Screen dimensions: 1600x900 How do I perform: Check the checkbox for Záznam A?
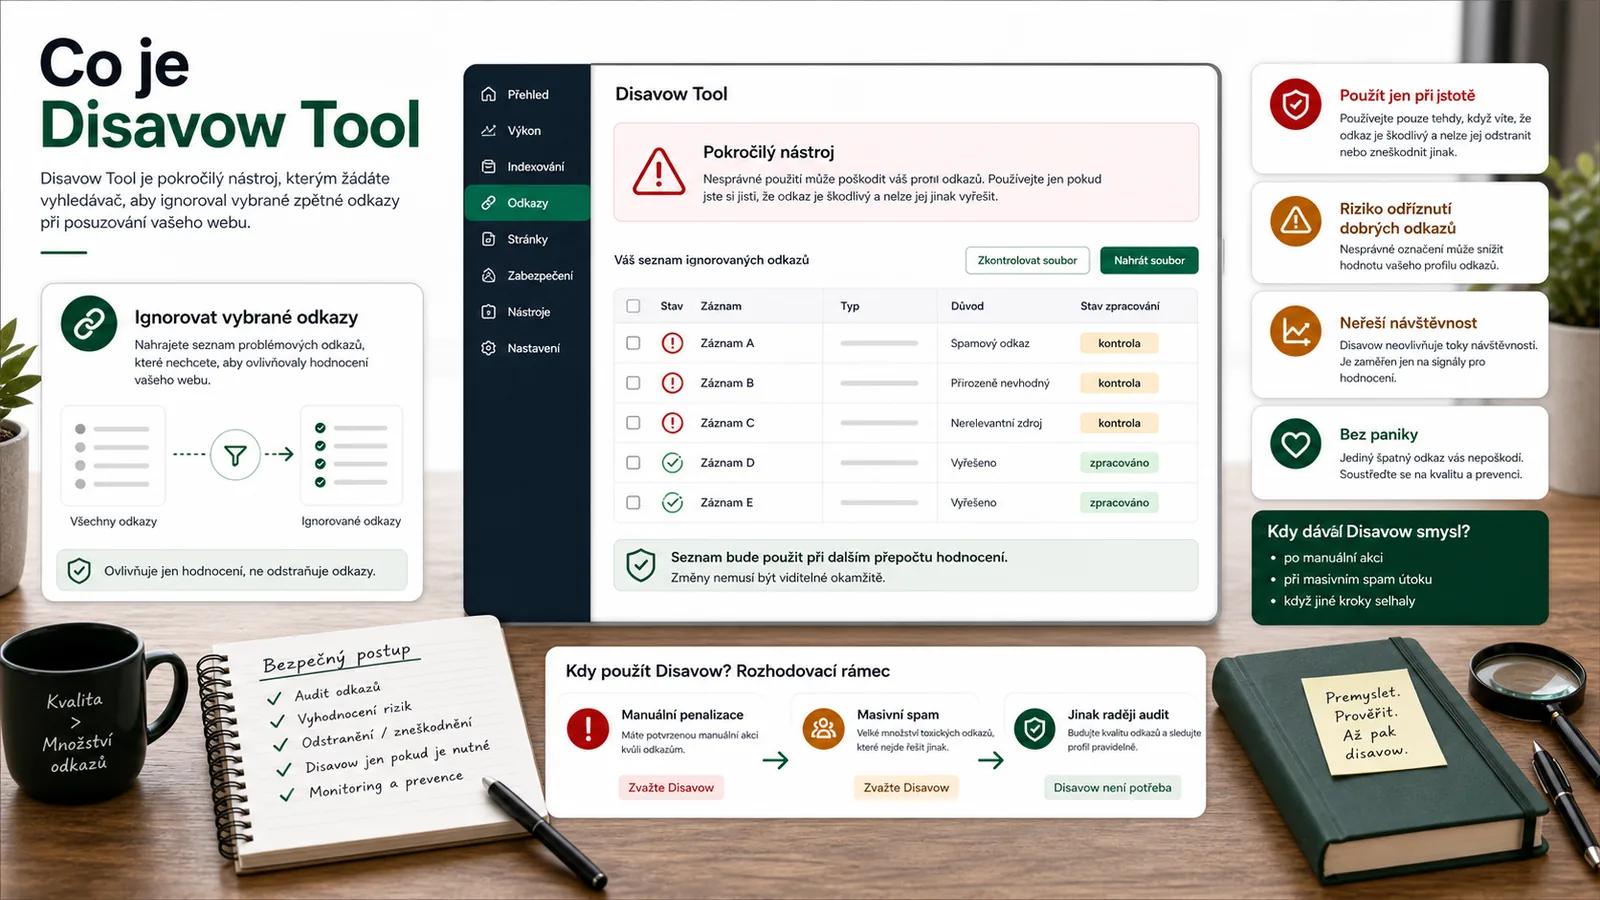(x=633, y=343)
